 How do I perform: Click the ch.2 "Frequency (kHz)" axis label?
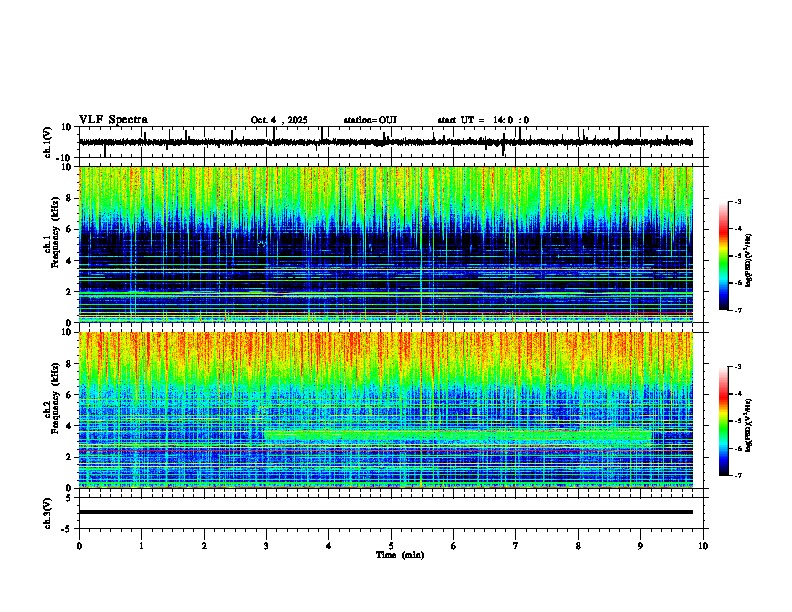[x=55, y=398]
